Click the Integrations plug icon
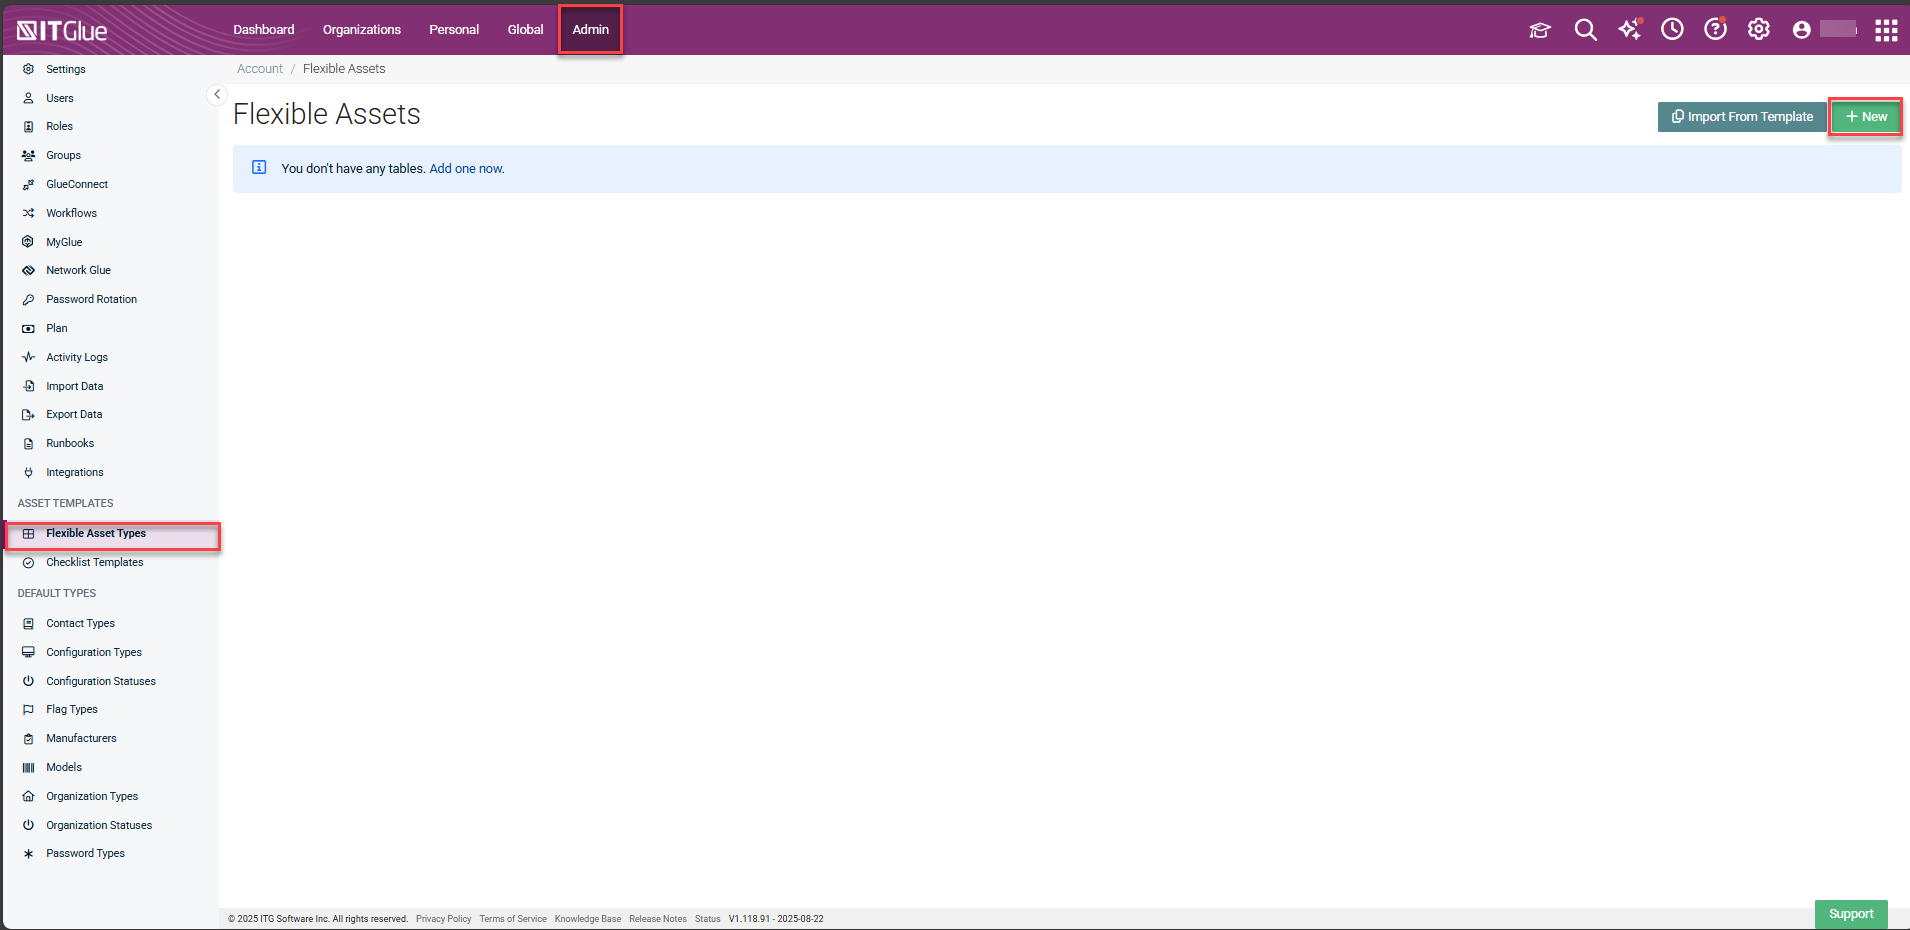Viewport: 1910px width, 930px height. [x=28, y=472]
